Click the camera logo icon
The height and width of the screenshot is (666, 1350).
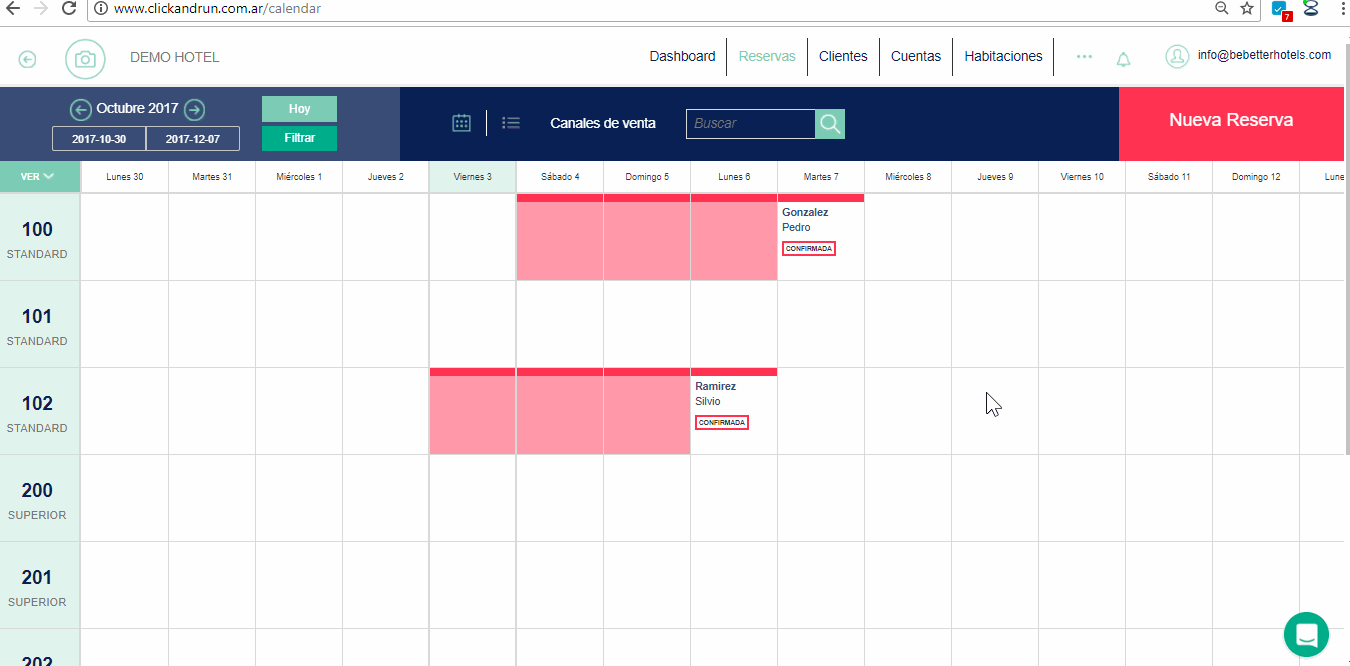coord(85,59)
